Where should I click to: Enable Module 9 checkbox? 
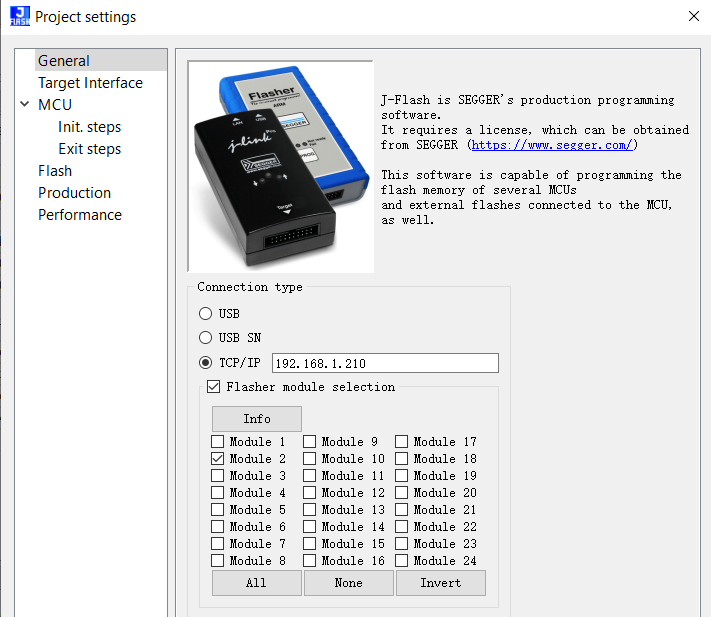tap(310, 442)
